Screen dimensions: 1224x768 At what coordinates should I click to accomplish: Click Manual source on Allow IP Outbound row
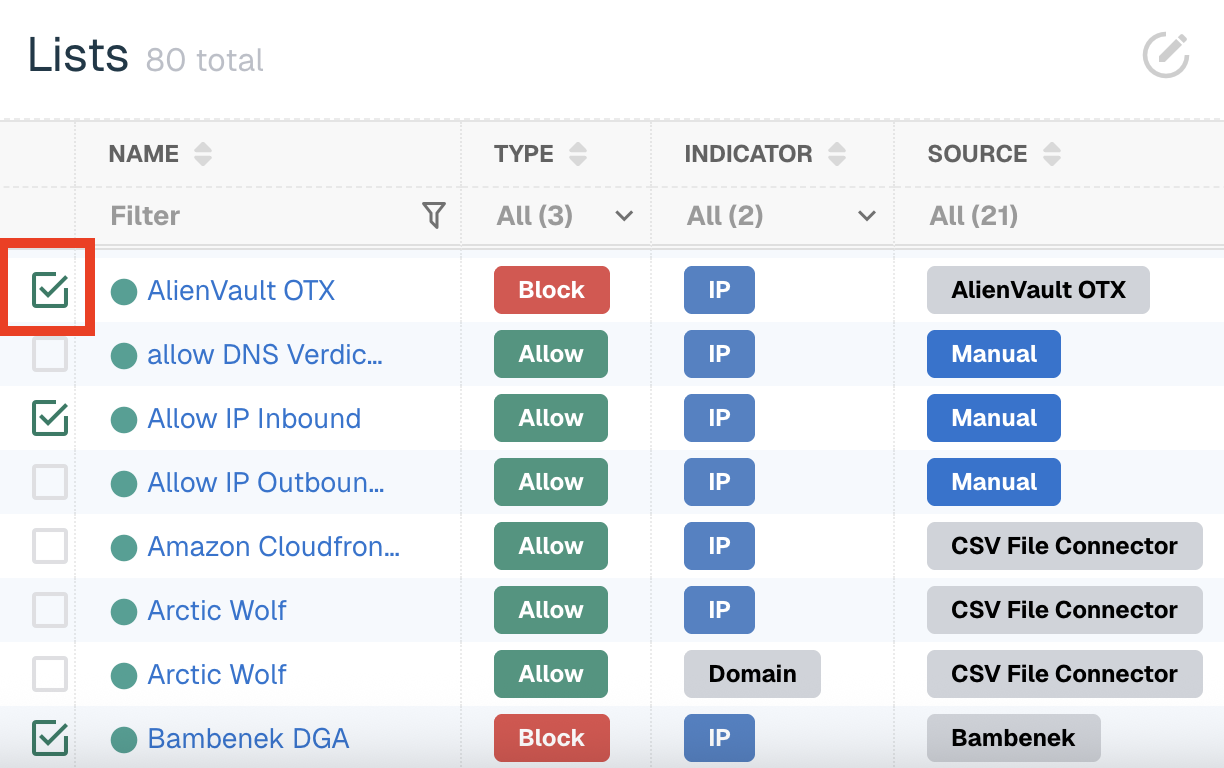pos(994,482)
